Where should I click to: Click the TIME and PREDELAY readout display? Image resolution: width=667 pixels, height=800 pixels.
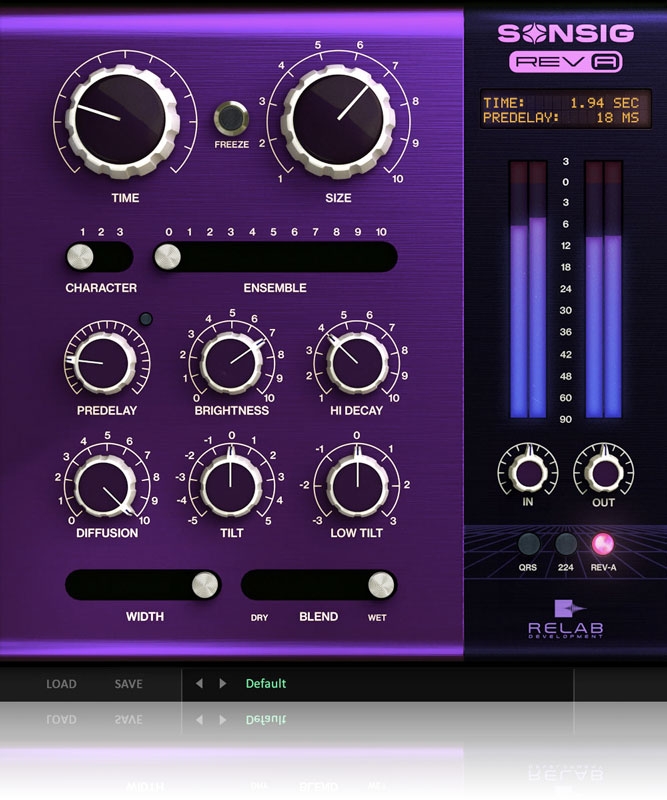565,109
